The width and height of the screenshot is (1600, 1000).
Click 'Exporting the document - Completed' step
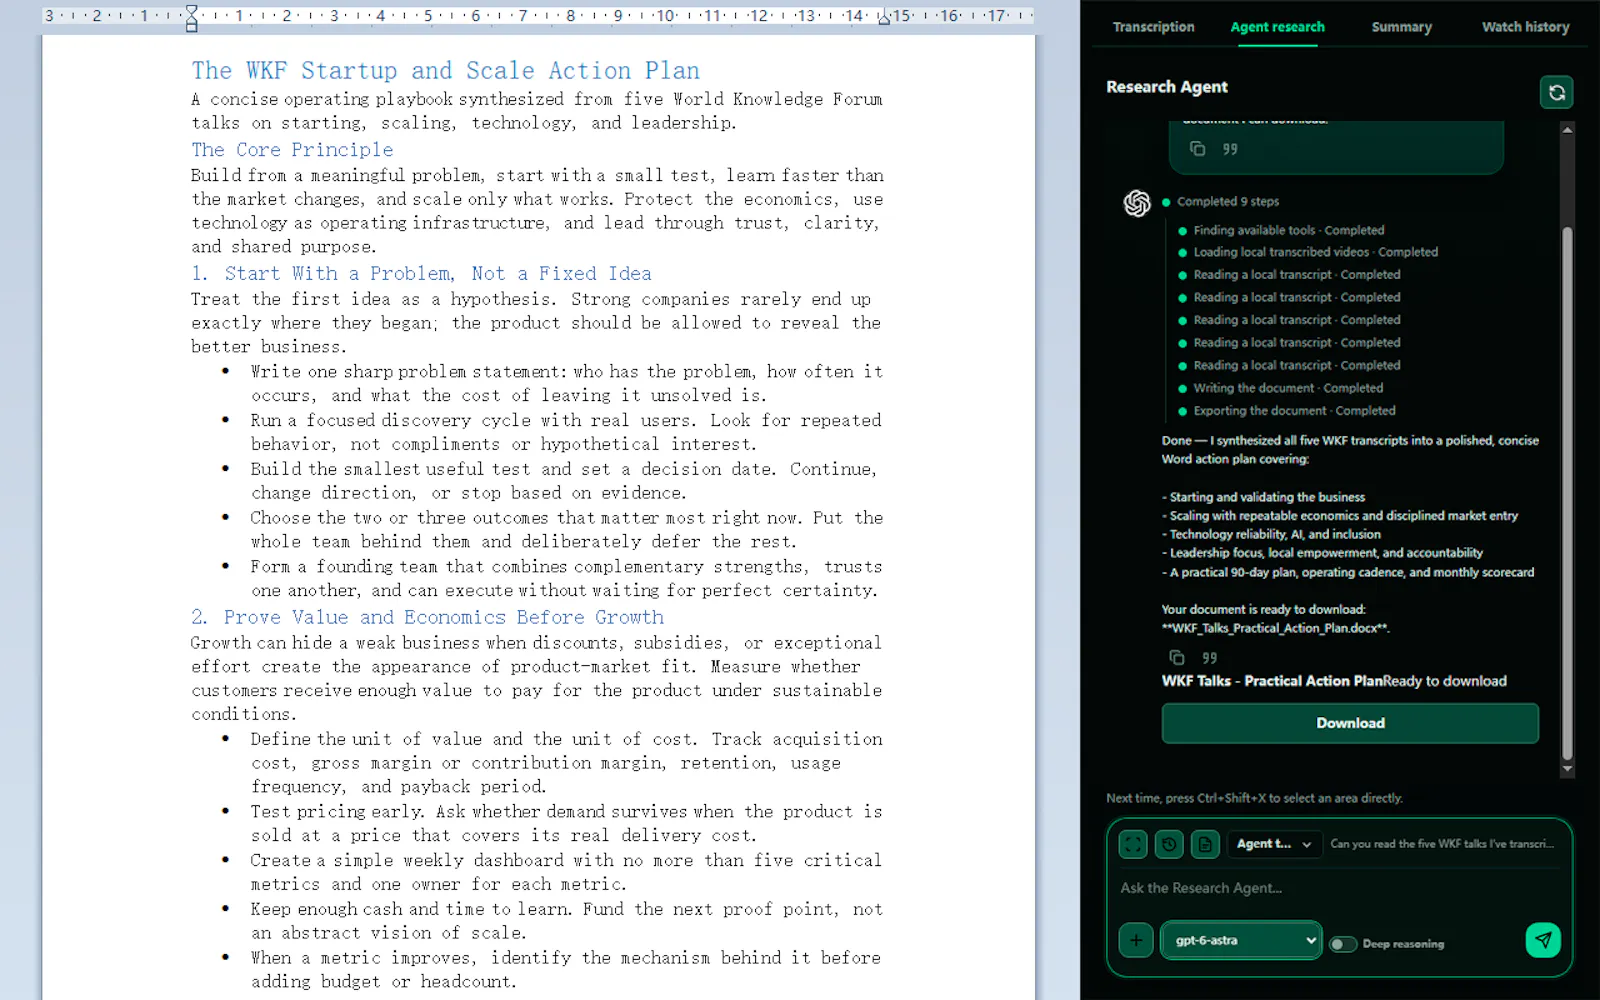pyautogui.click(x=1294, y=411)
